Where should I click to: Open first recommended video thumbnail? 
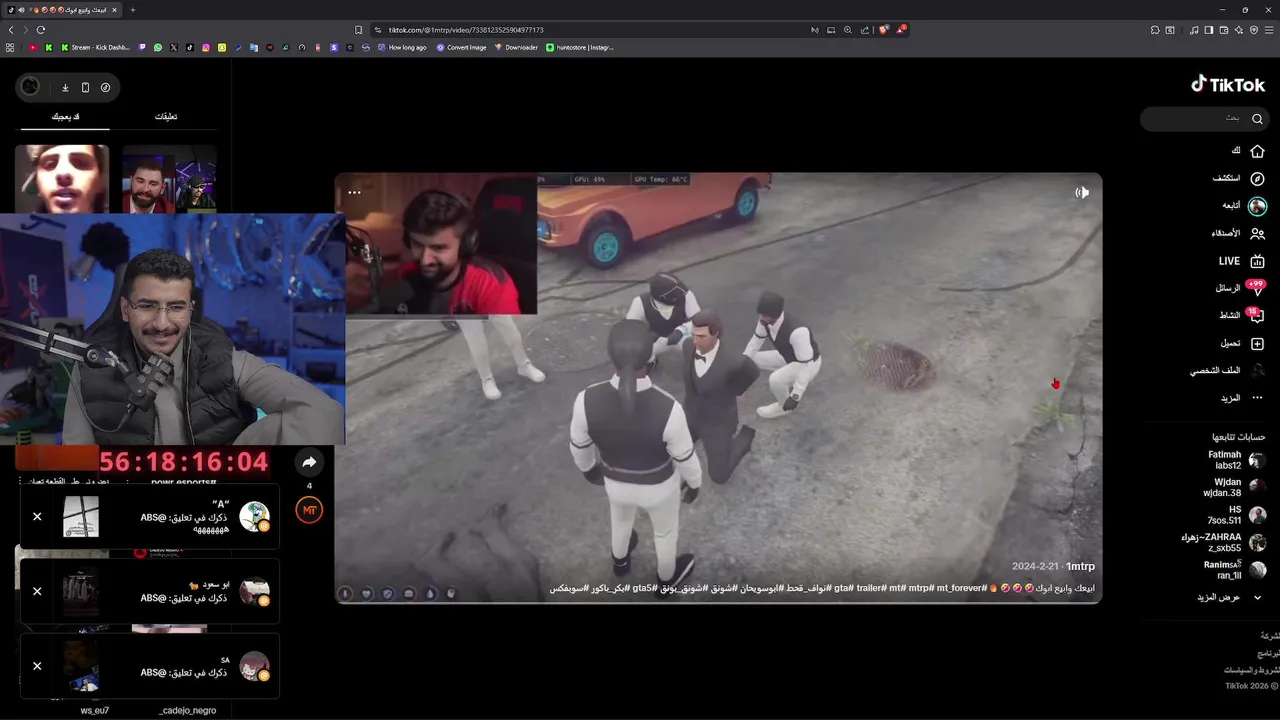(62, 178)
